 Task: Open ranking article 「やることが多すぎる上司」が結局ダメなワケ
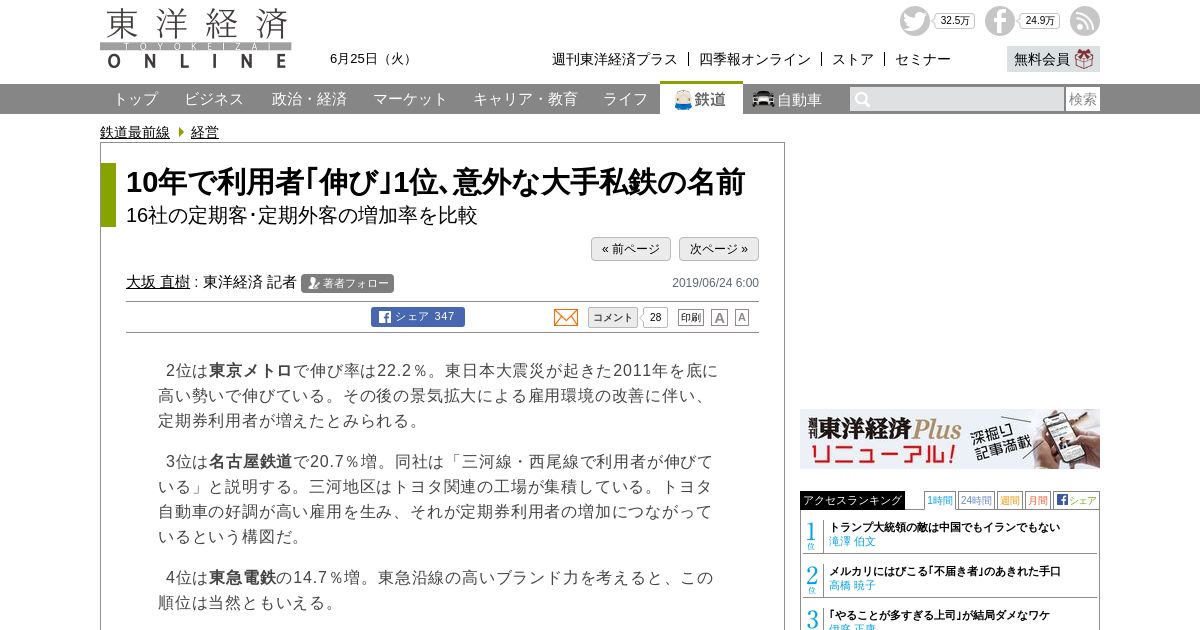coord(939,615)
